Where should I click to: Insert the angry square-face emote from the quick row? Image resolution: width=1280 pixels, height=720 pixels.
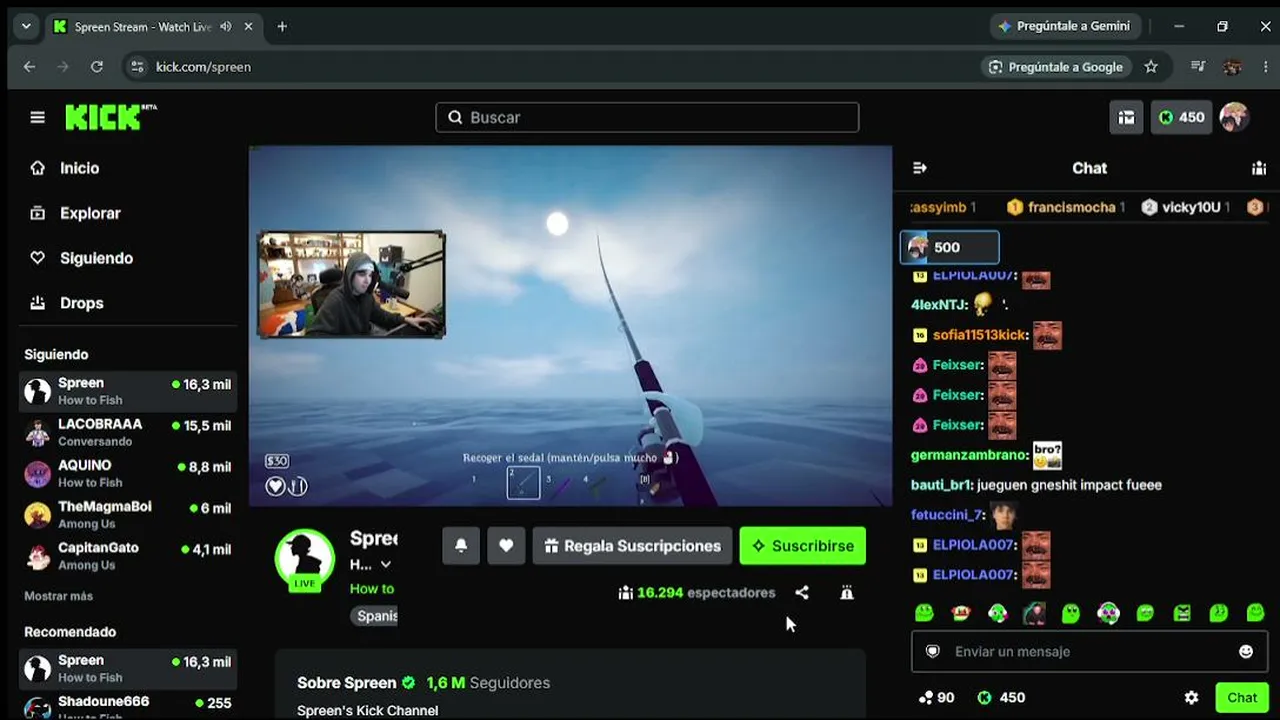[1182, 613]
